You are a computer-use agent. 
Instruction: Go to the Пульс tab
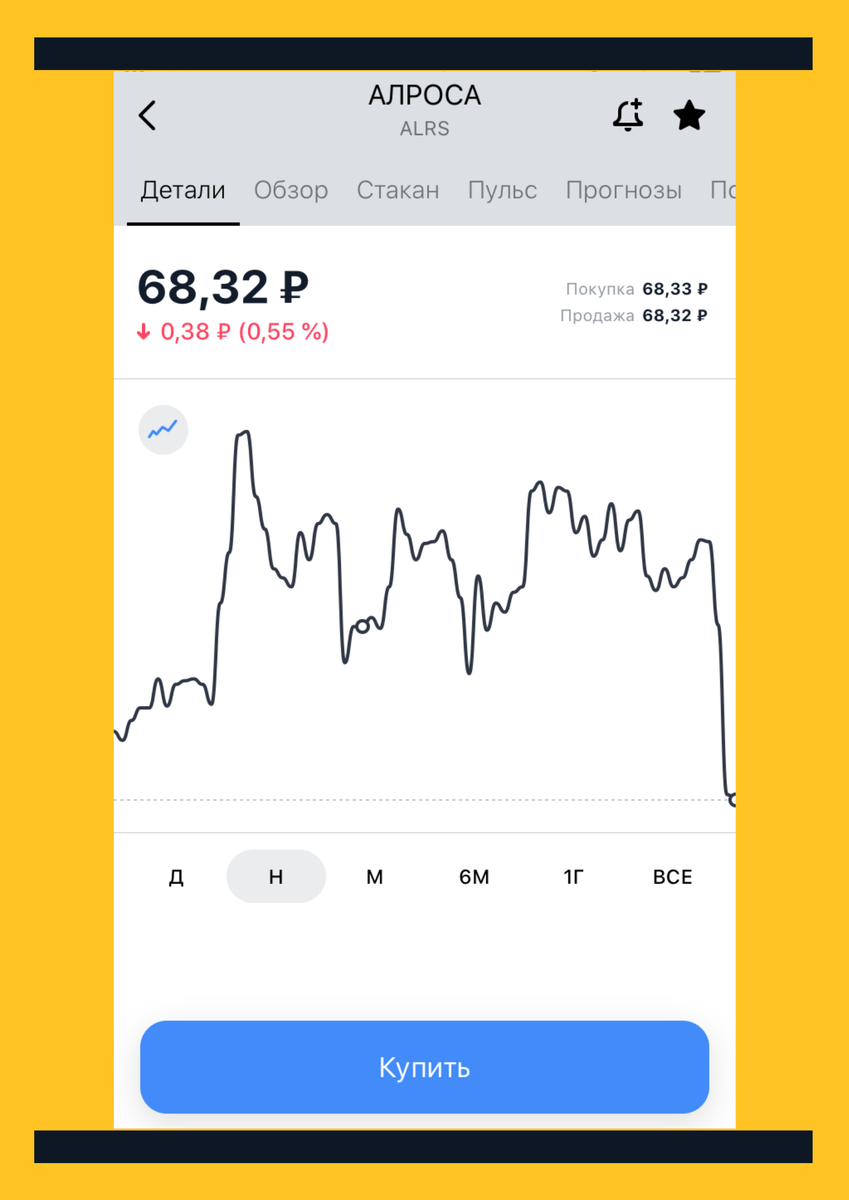[502, 190]
